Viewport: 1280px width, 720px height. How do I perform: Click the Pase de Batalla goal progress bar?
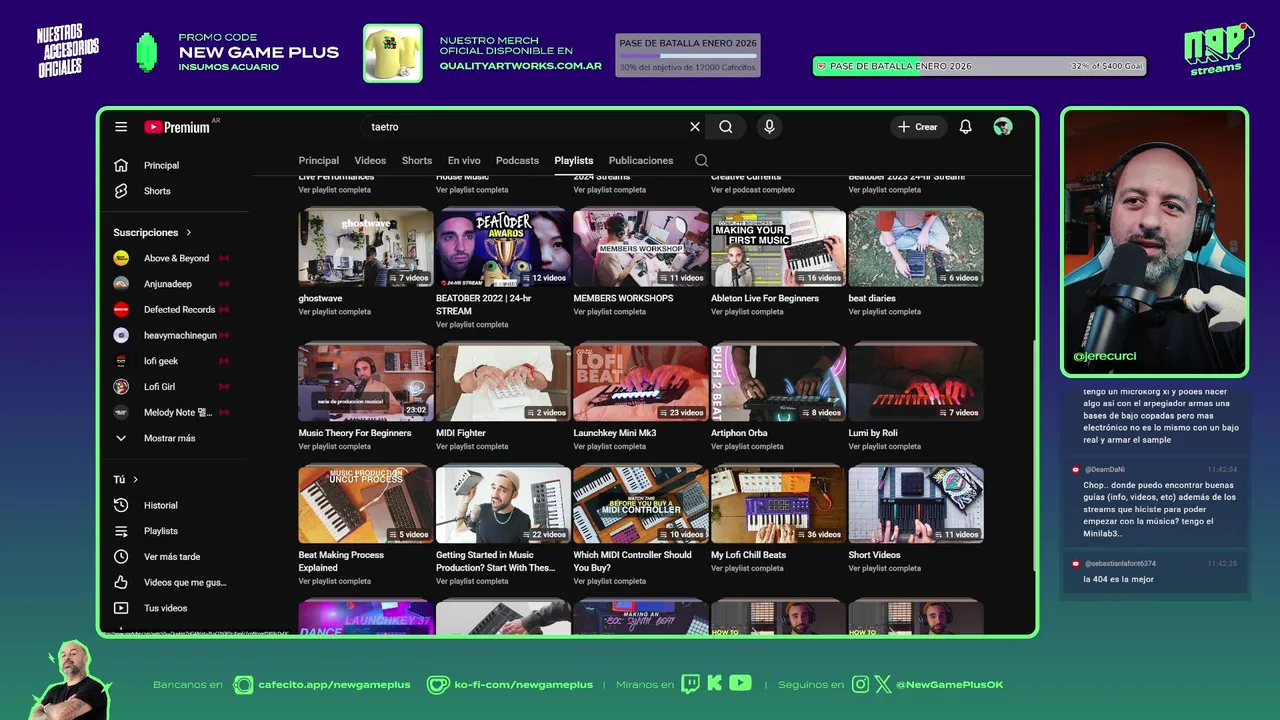coord(979,66)
